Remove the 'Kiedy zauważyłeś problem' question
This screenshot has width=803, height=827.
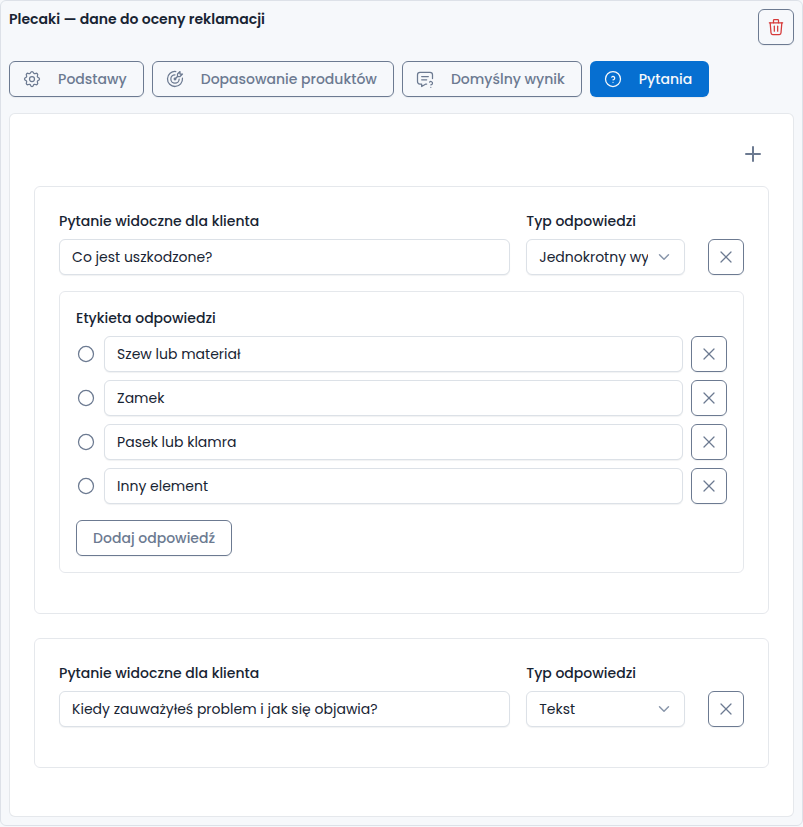725,709
